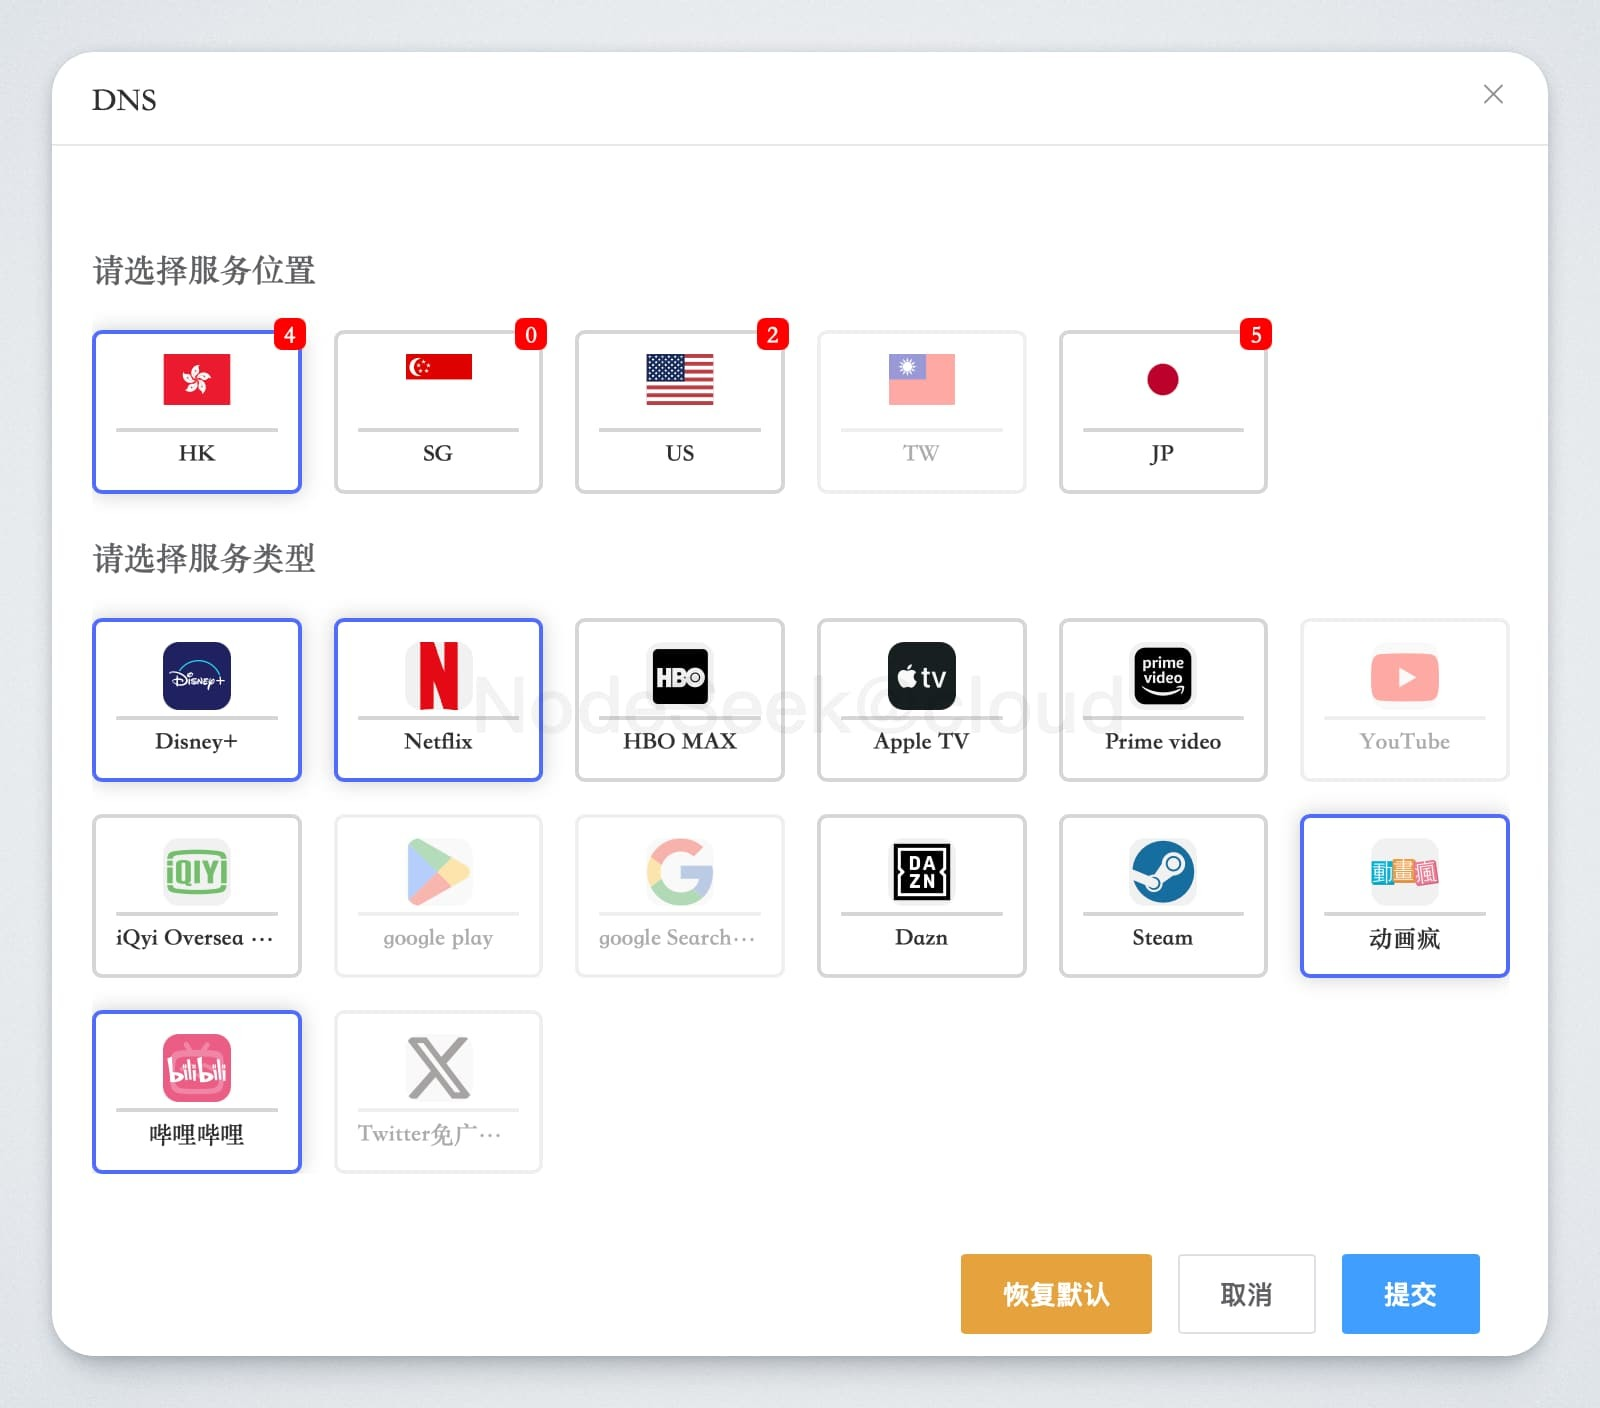
Task: Turn on the Dazn service
Action: click(921, 895)
